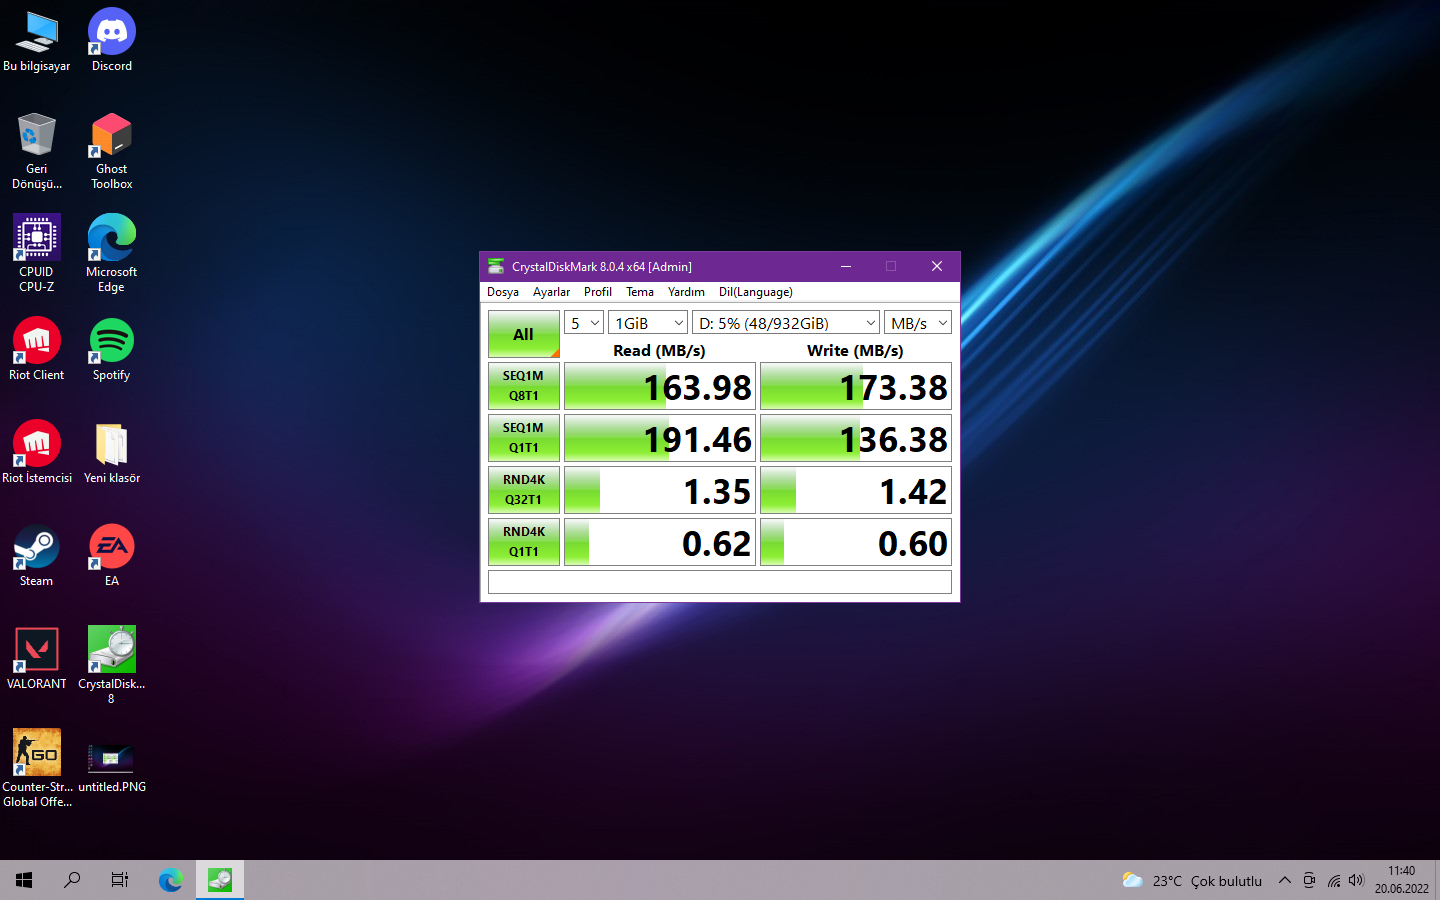This screenshot has height=900, width=1440.
Task: Click the RND4K Q32T1 write result 1.42
Action: point(856,490)
